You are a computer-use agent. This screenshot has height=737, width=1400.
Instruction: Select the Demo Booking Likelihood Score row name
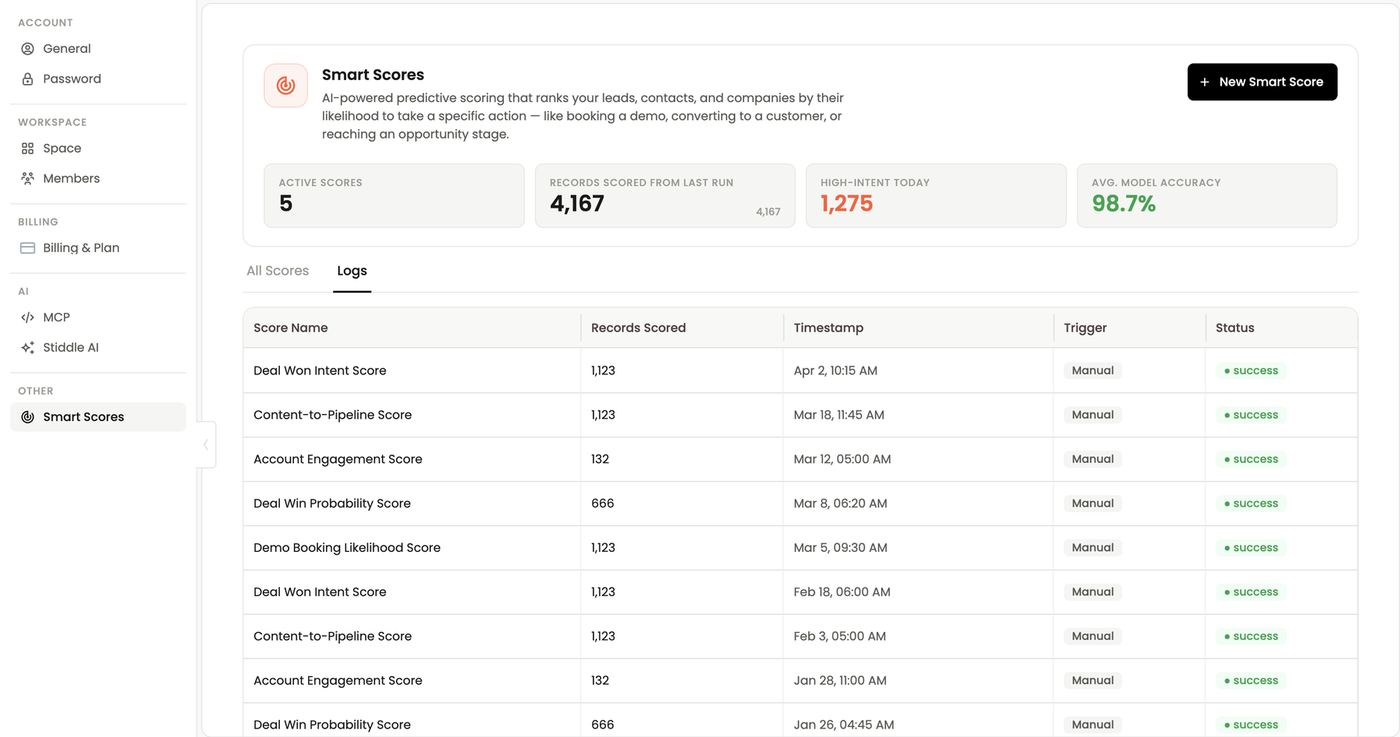tap(347, 548)
